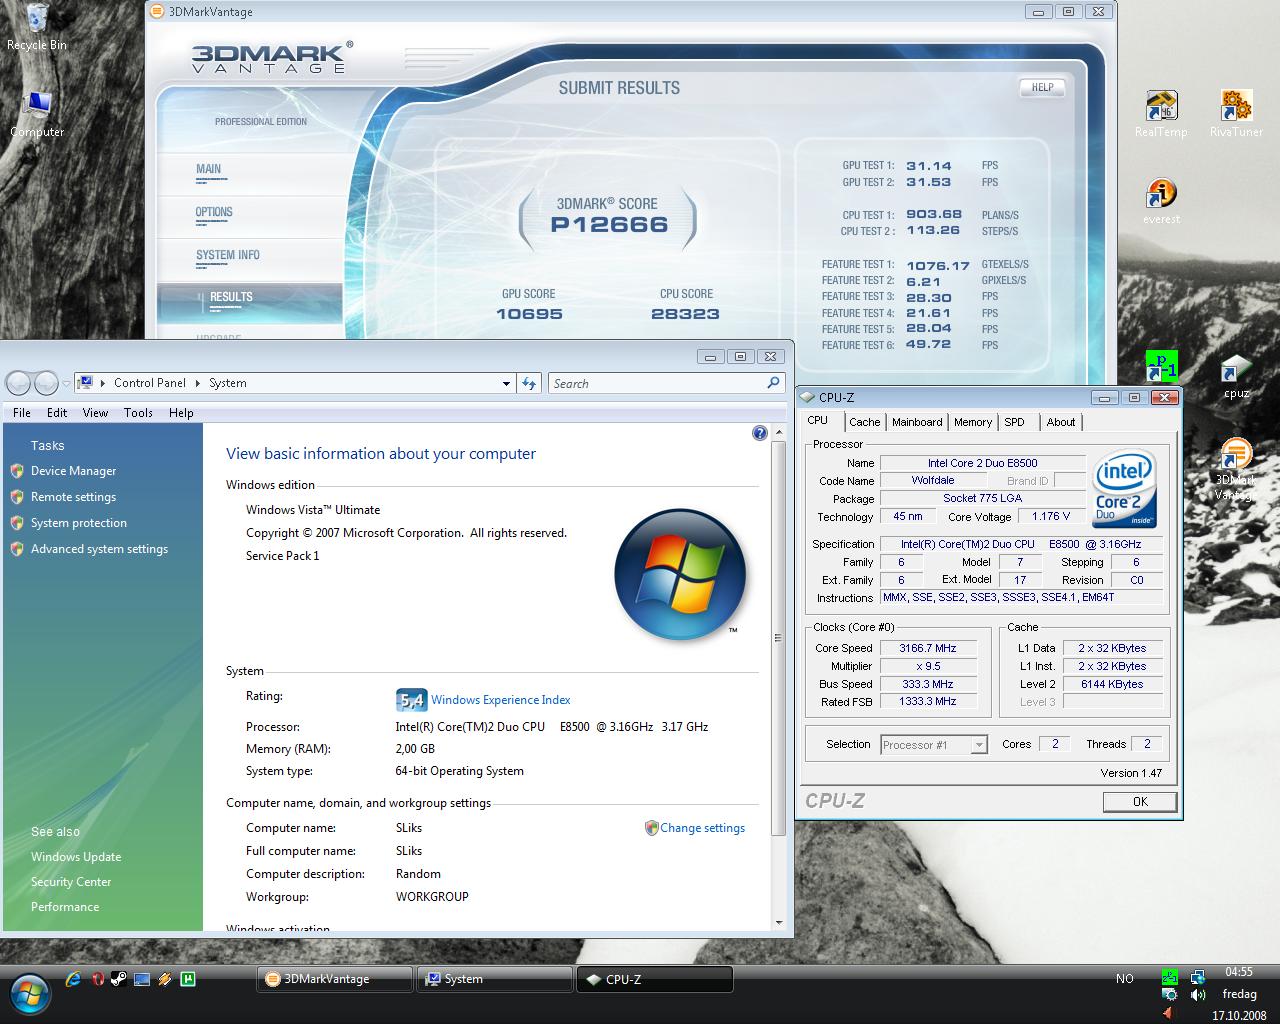Image resolution: width=1280 pixels, height=1024 pixels.
Task: Click the volume speaker tray icon
Action: click(x=1198, y=995)
